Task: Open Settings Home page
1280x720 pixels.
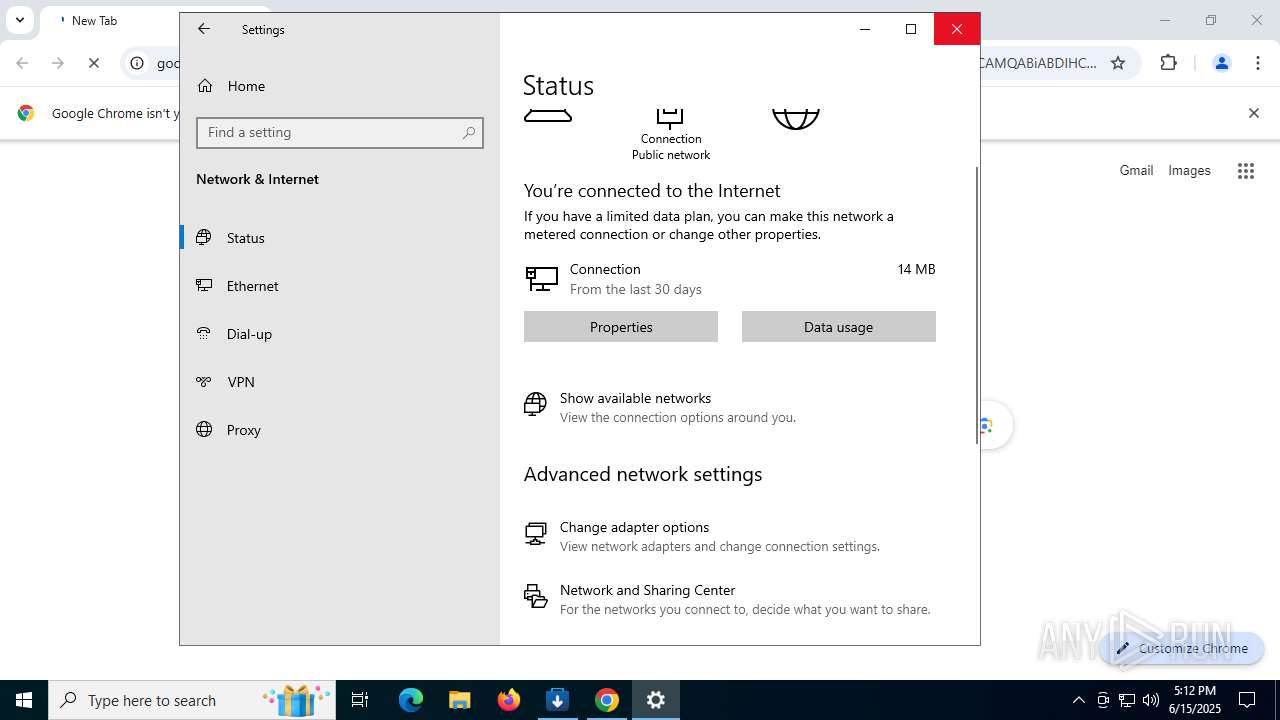Action: pos(340,86)
